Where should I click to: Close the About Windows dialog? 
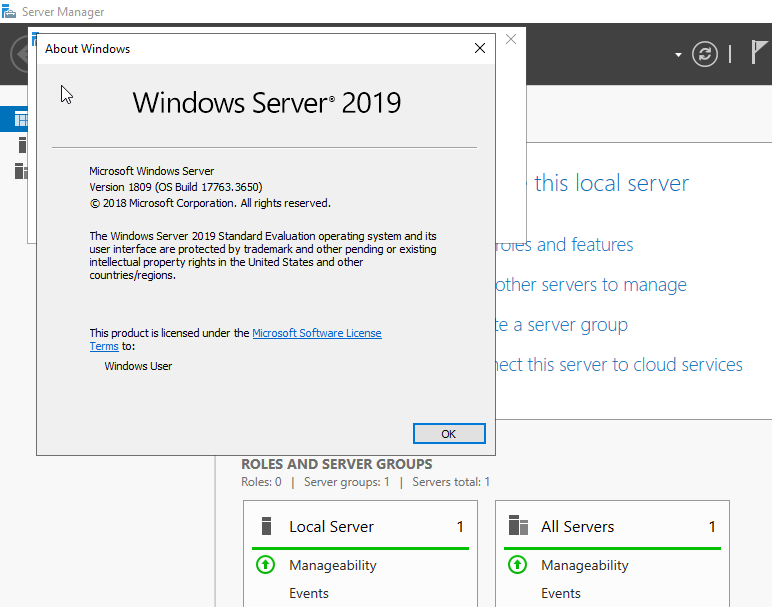(x=480, y=48)
